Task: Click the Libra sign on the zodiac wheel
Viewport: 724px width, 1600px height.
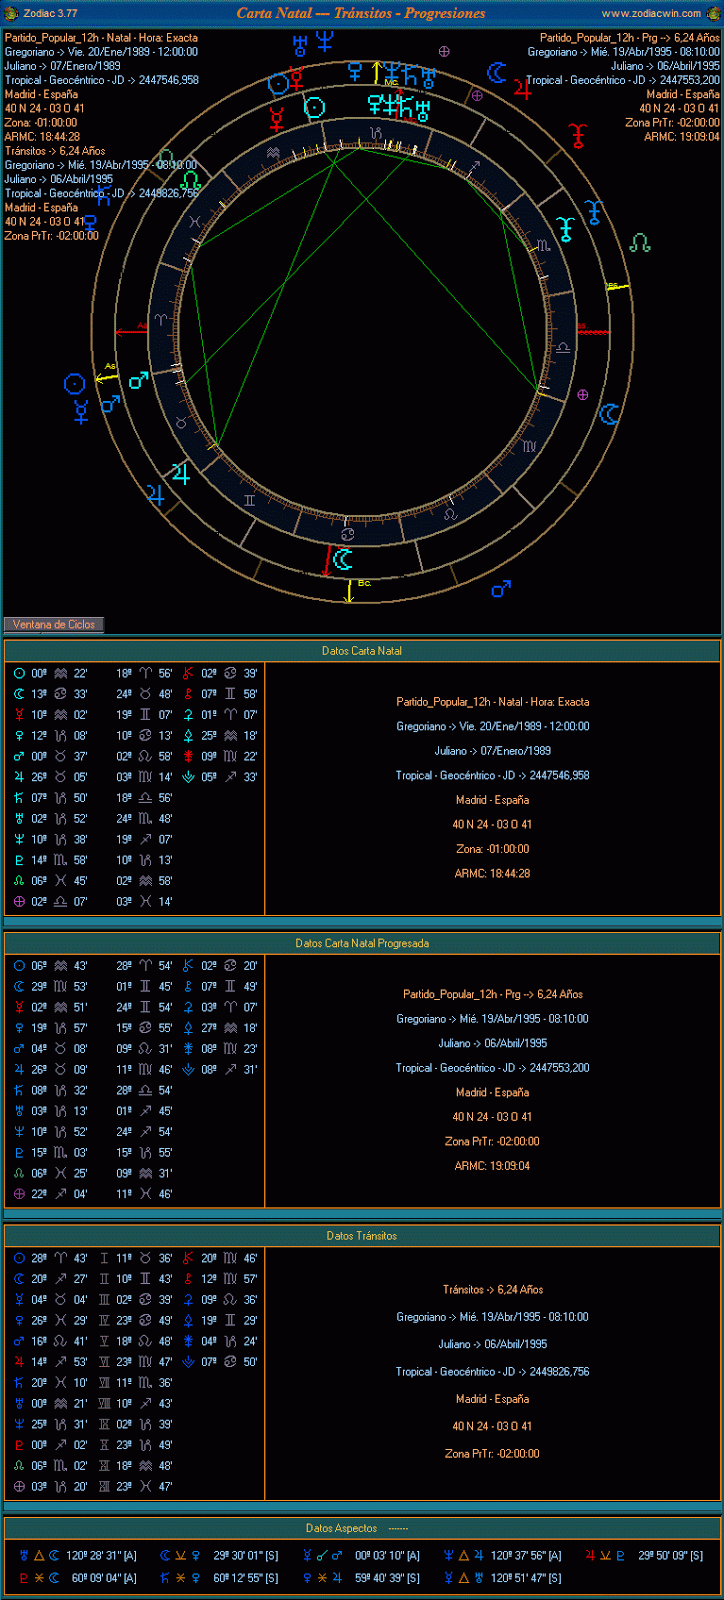Action: point(563,348)
